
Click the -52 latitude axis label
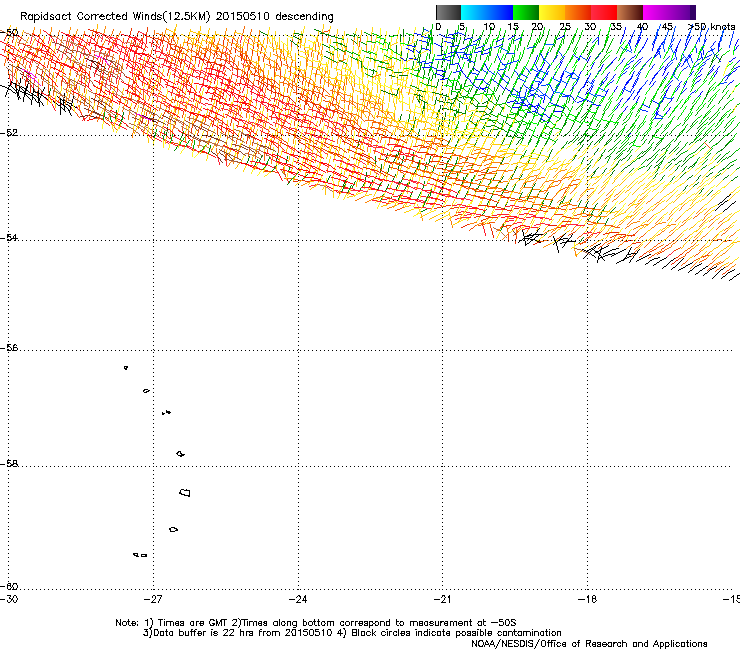click(x=9, y=133)
